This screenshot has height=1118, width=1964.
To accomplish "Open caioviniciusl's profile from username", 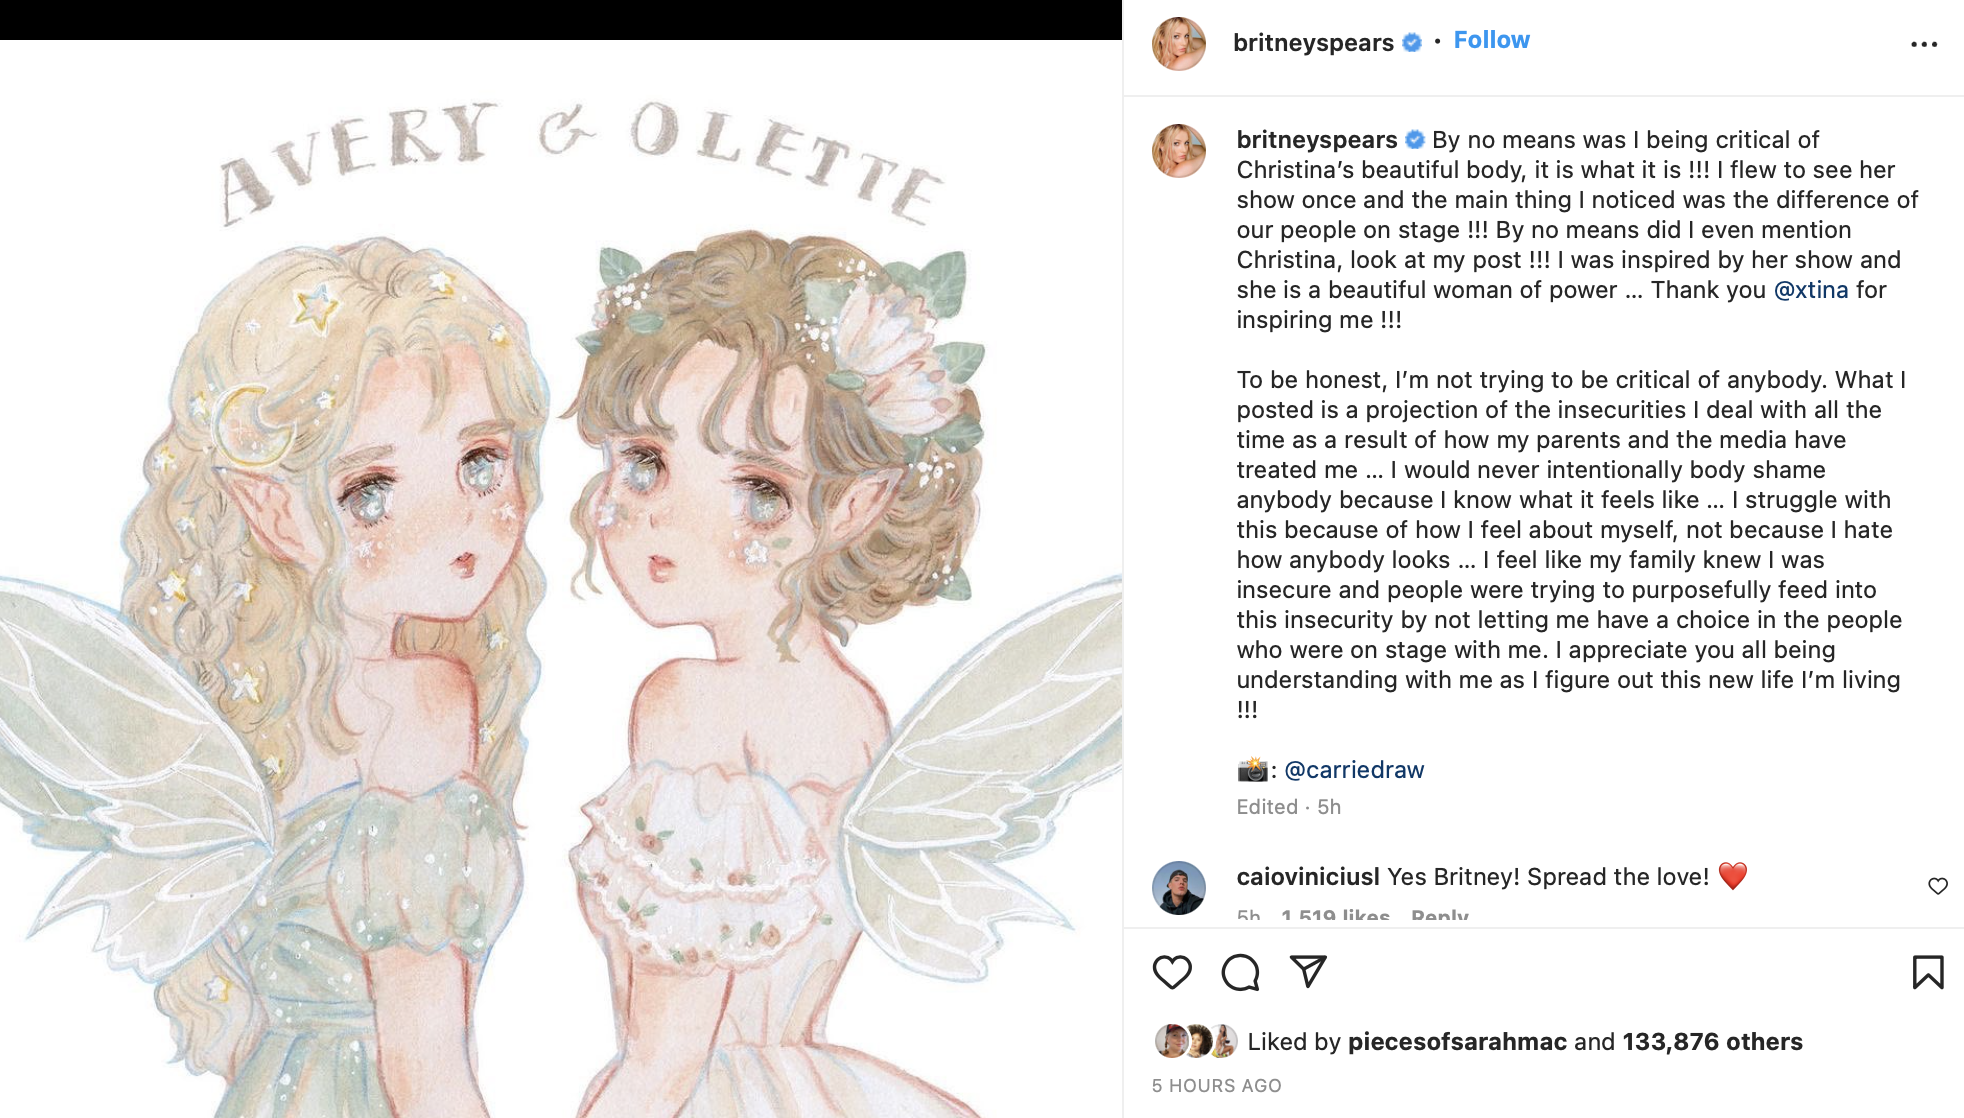I will click(x=1307, y=877).
